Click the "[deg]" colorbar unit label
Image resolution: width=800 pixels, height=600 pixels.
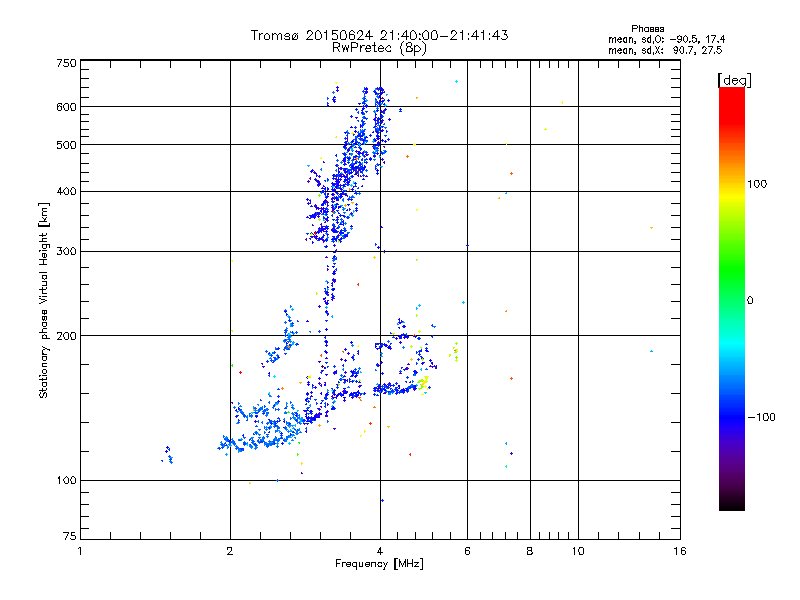click(x=734, y=80)
